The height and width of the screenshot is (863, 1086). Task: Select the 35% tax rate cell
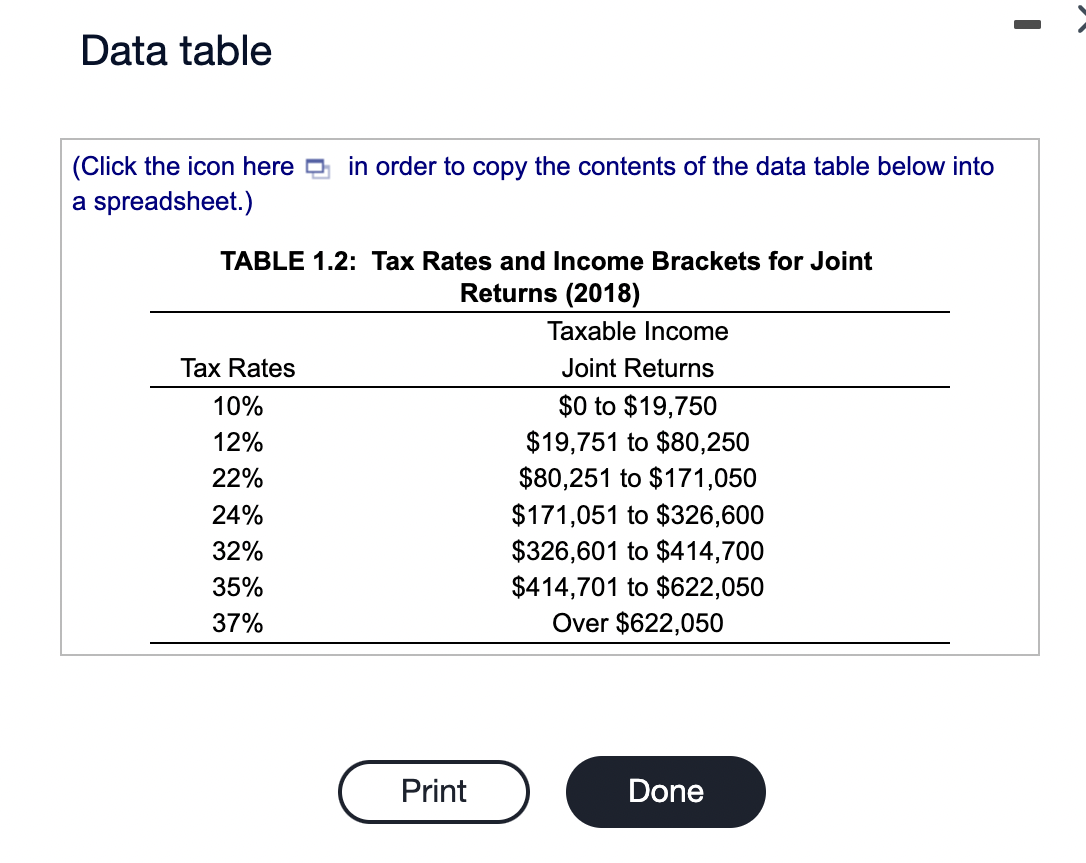point(238,587)
